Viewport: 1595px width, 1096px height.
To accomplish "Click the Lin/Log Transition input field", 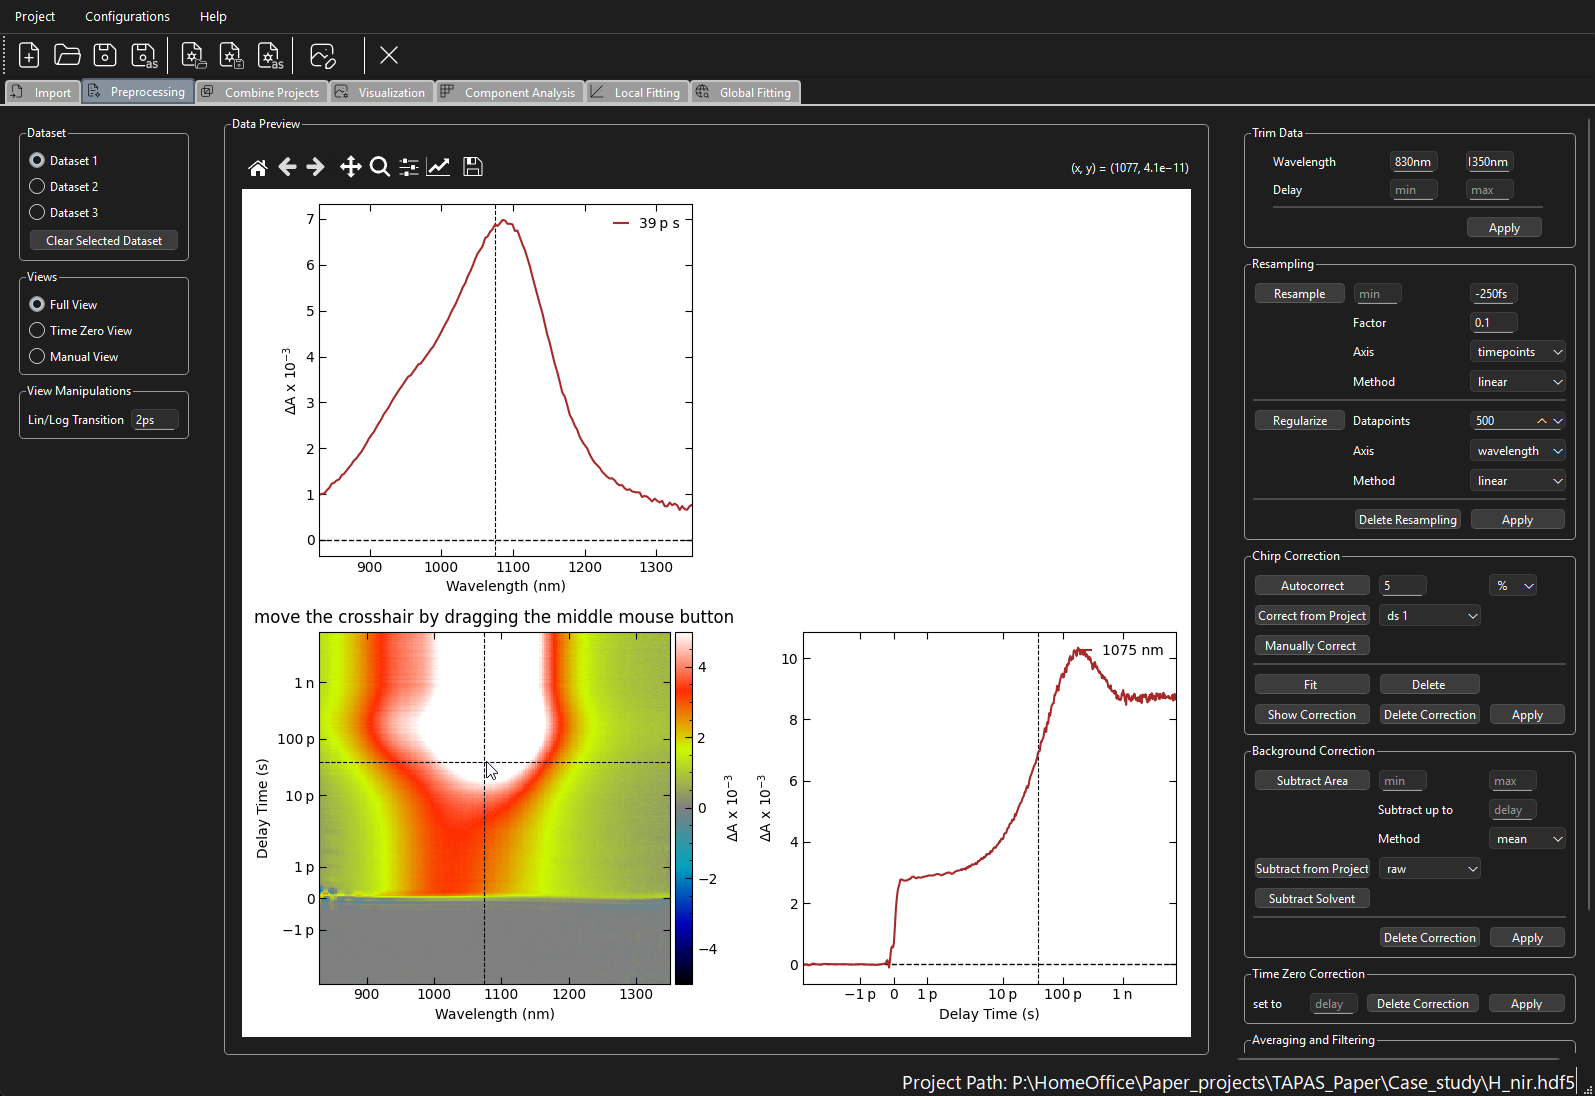I will coord(155,420).
